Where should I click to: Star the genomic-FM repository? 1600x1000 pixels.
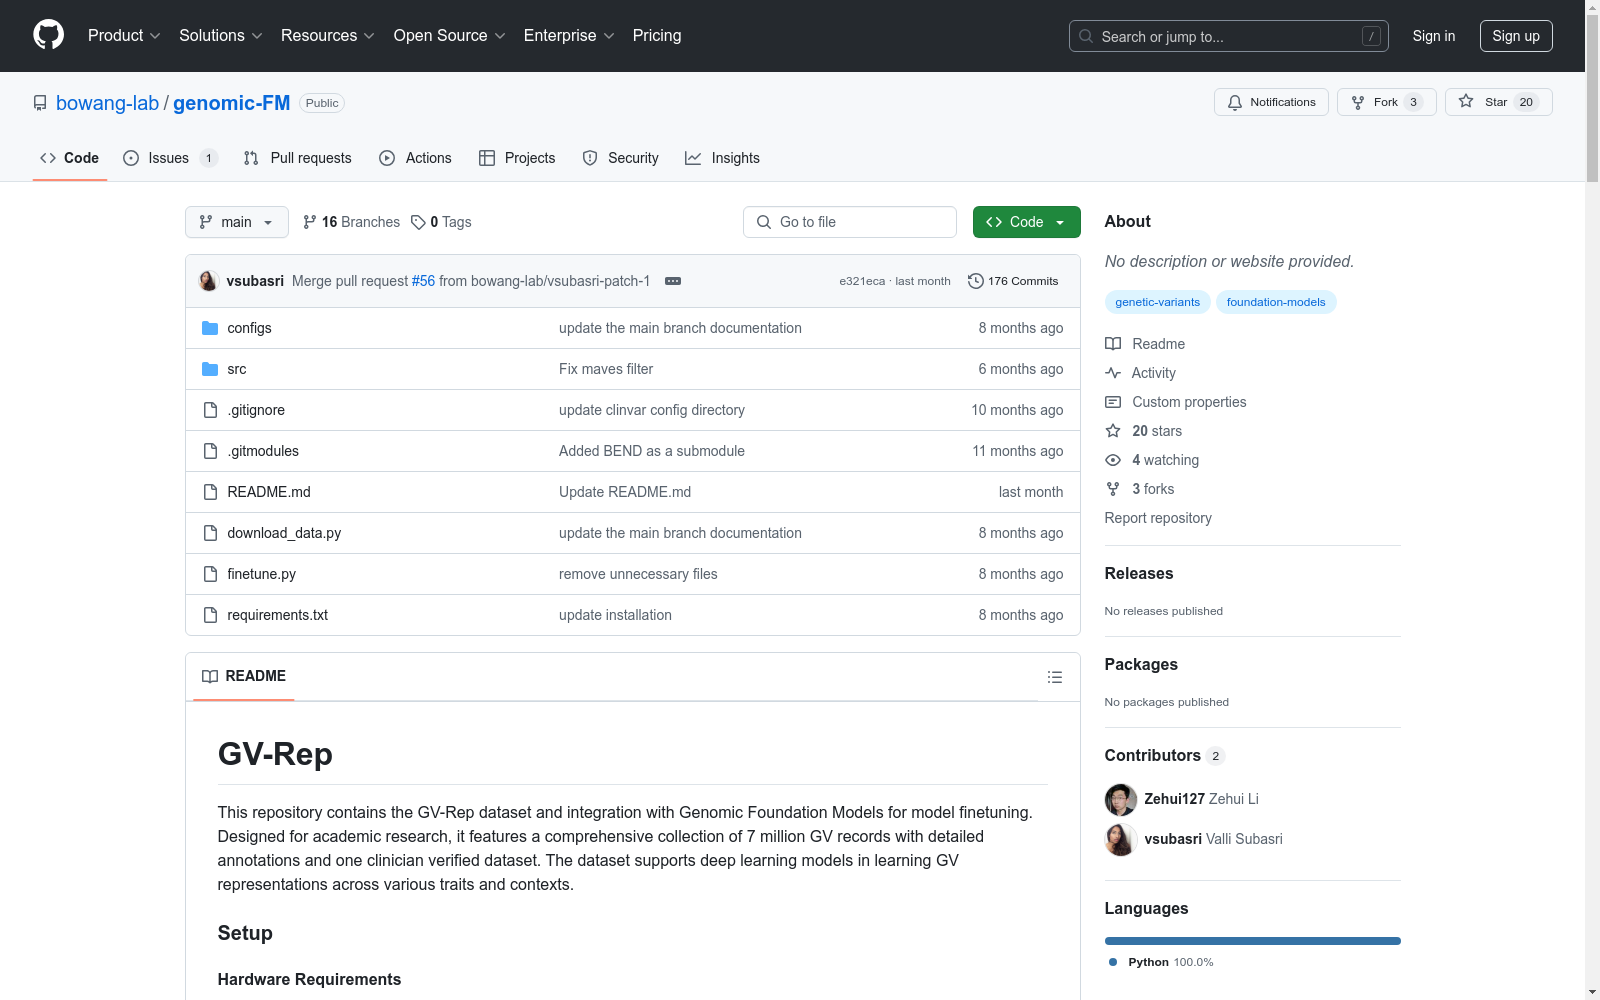pos(1498,102)
